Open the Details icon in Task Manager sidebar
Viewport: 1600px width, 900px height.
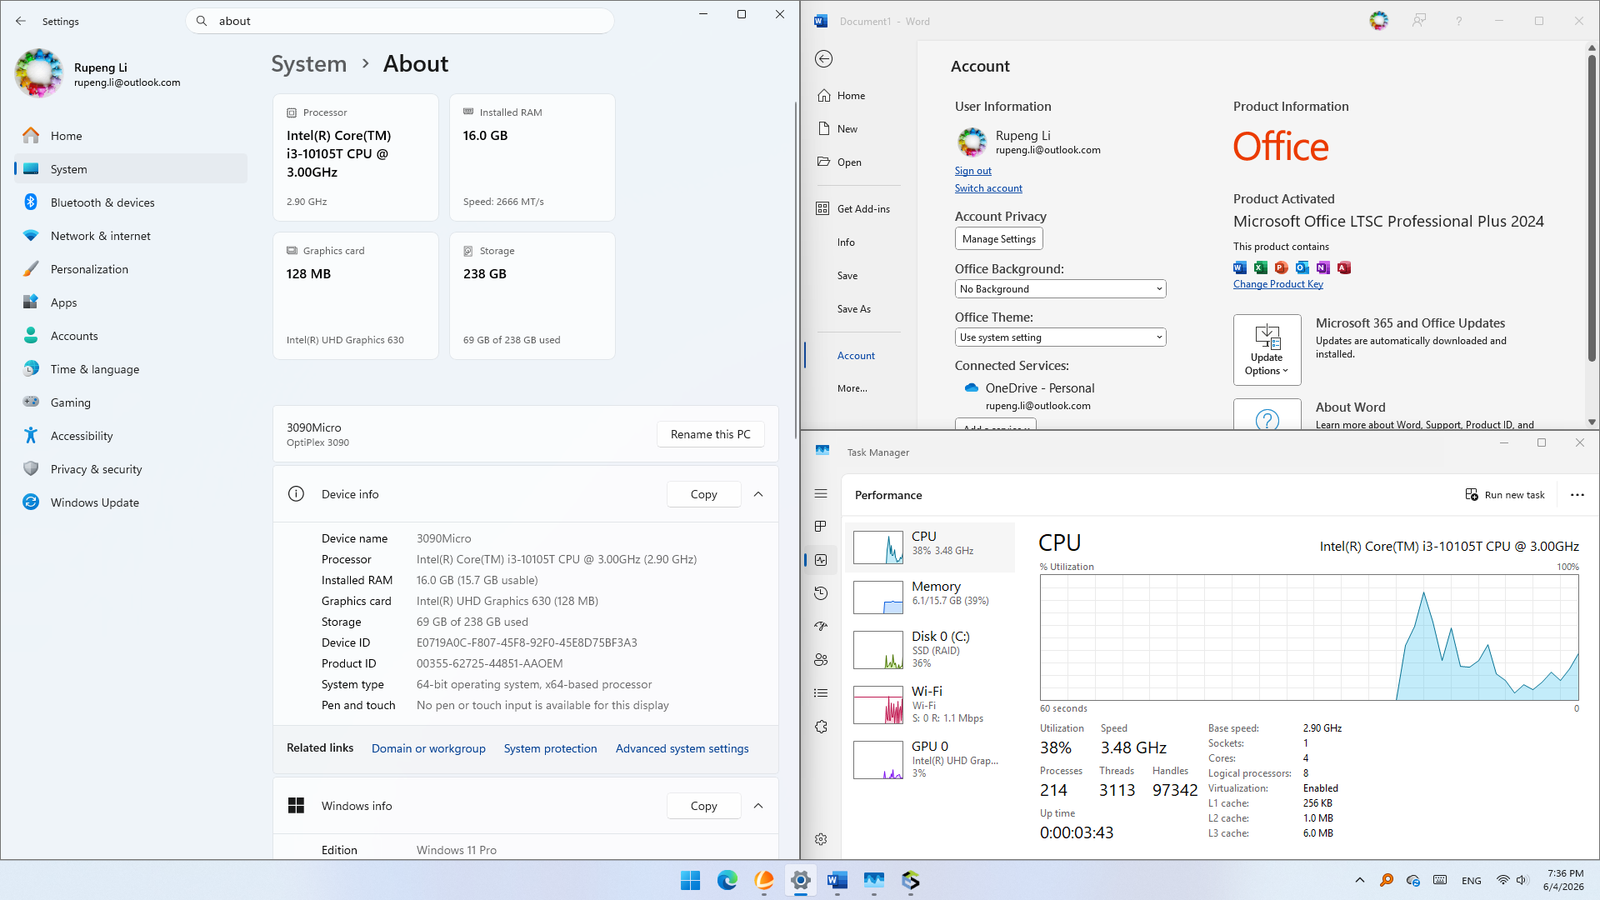821,693
